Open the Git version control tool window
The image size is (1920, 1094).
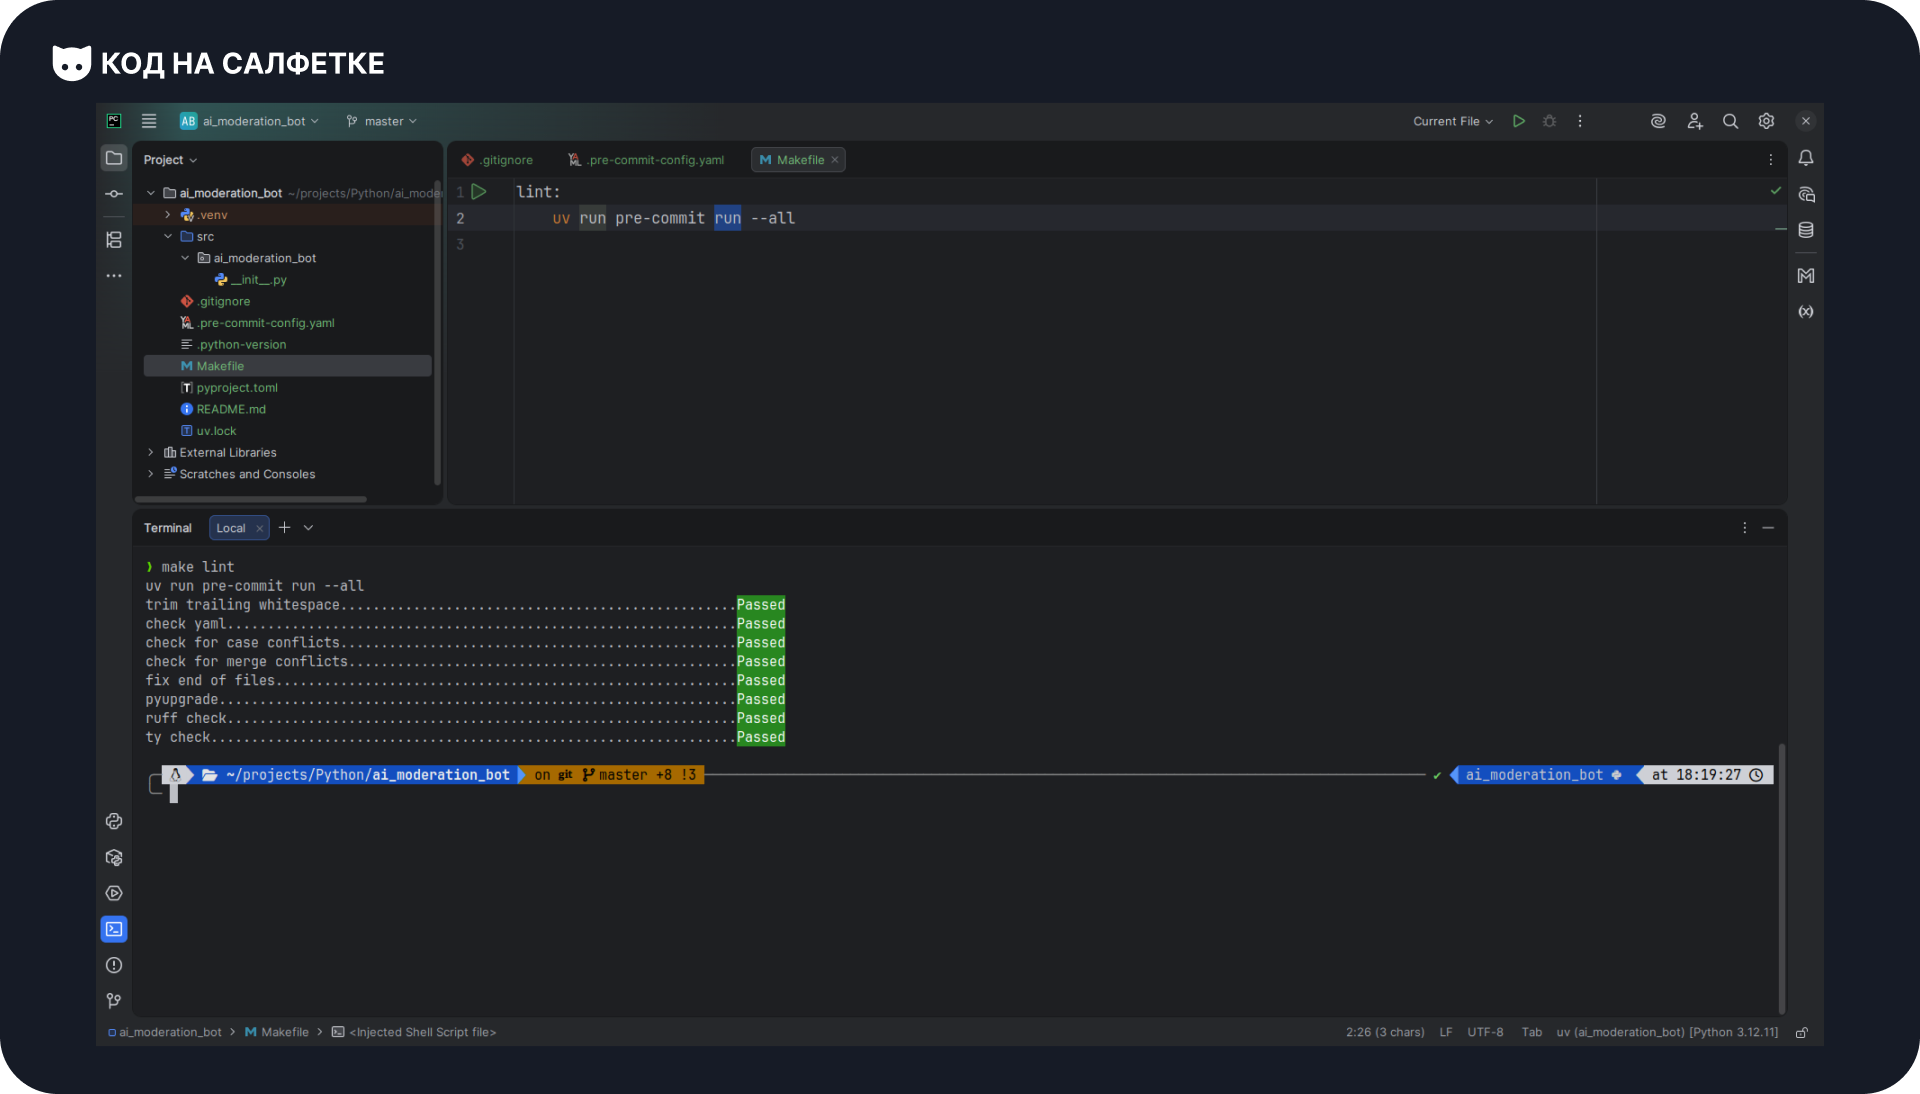pos(114,1001)
